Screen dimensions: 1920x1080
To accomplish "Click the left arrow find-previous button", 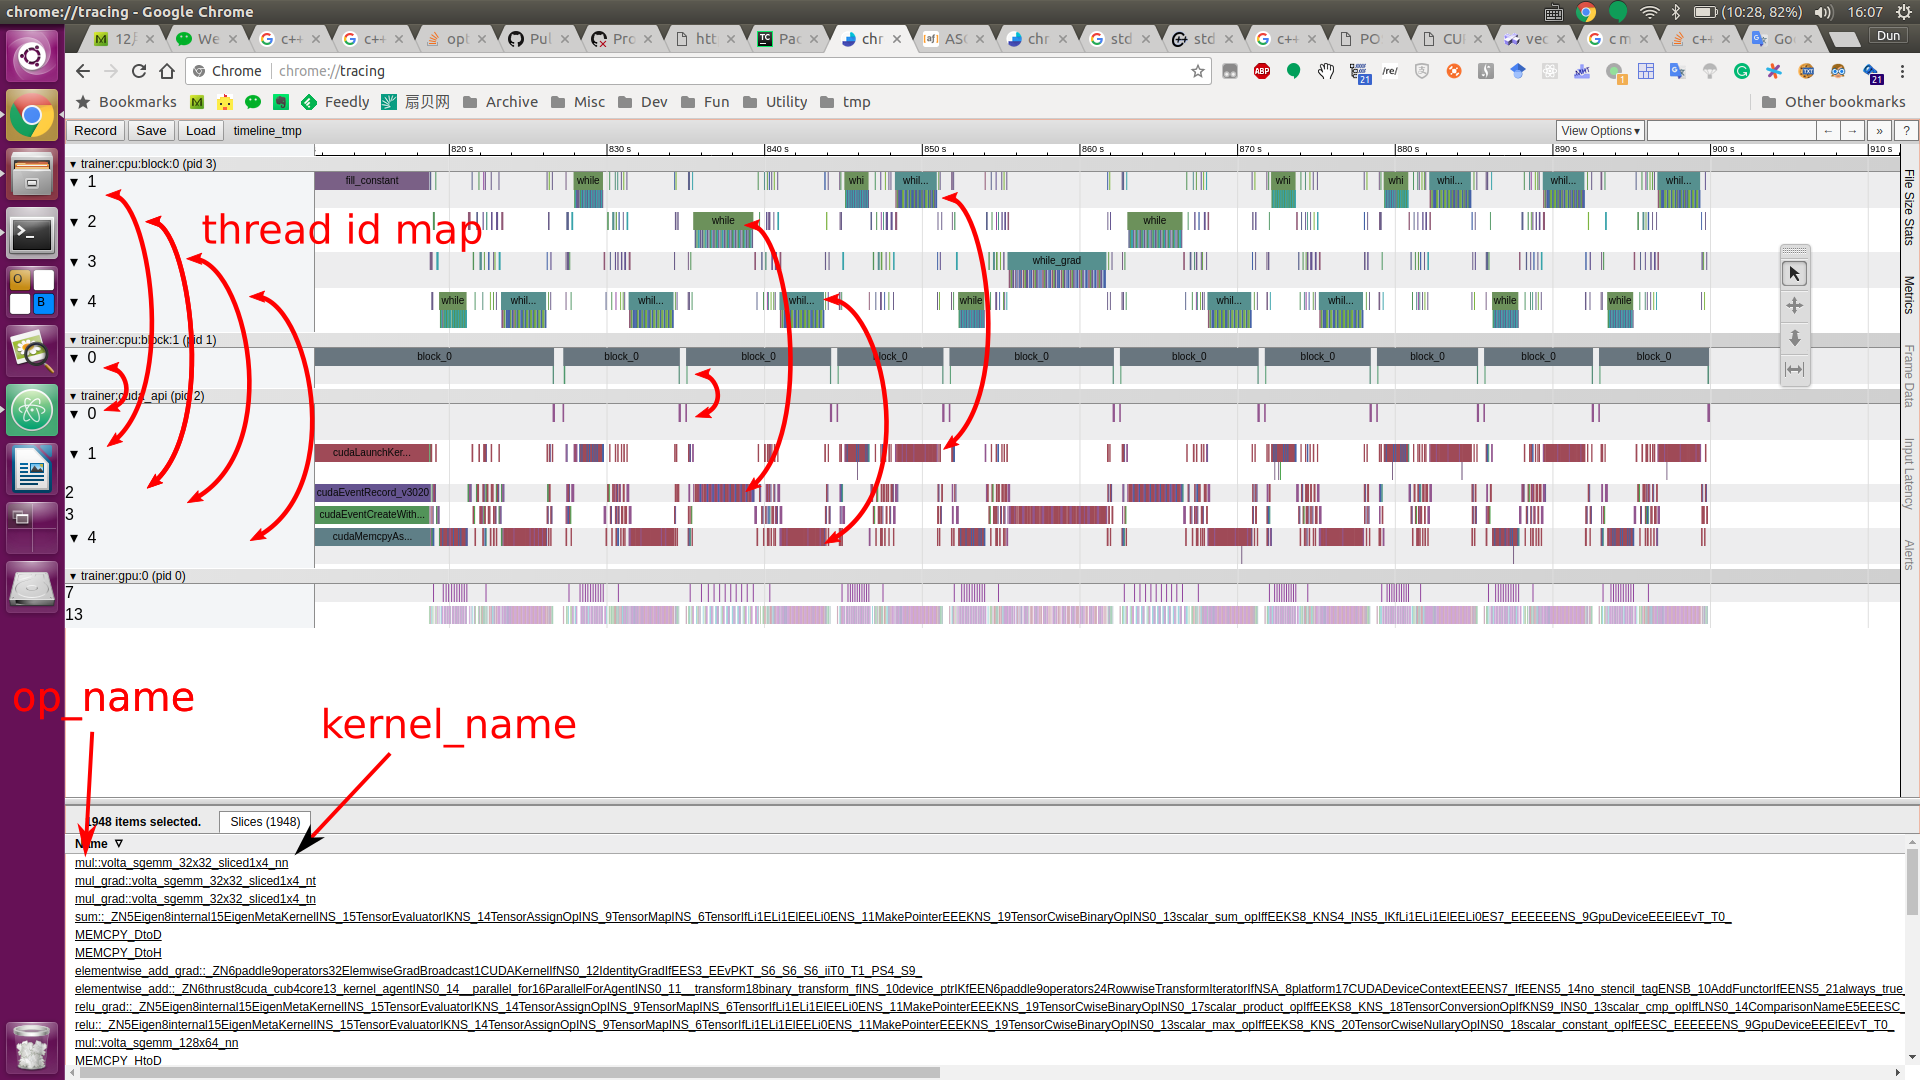I will tap(1828, 131).
